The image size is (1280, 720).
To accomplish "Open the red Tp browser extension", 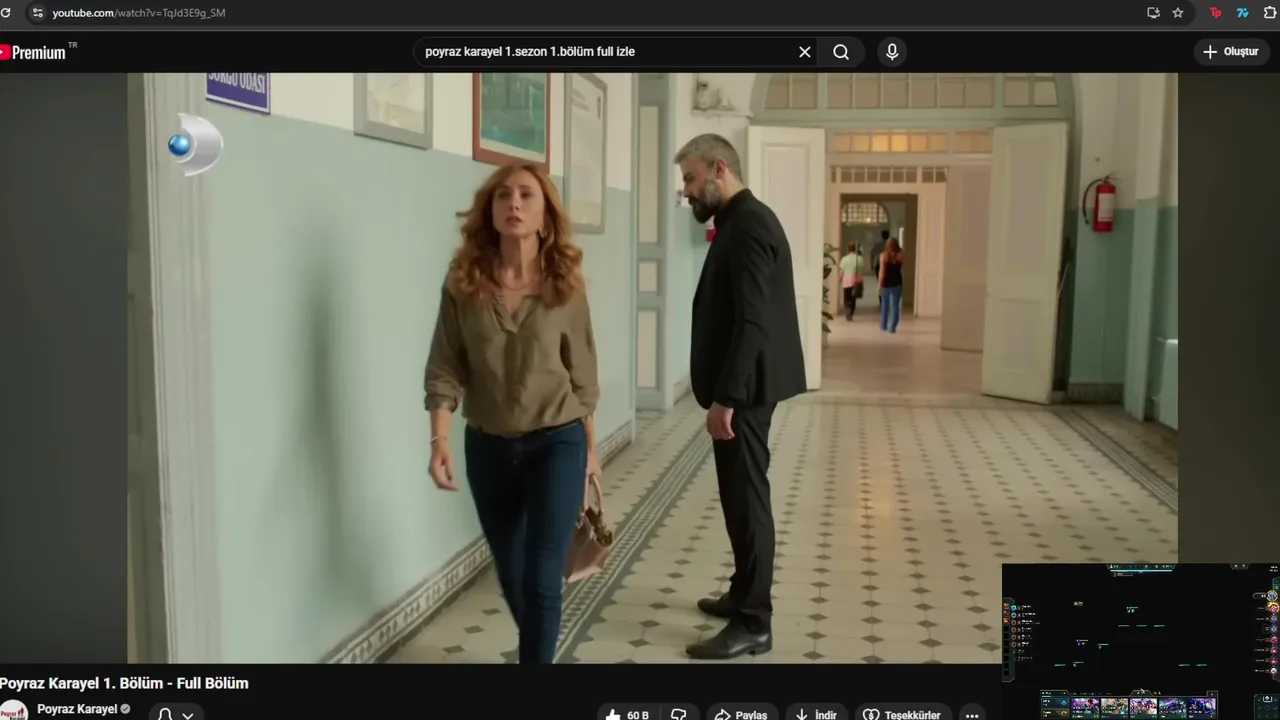I will [1216, 13].
